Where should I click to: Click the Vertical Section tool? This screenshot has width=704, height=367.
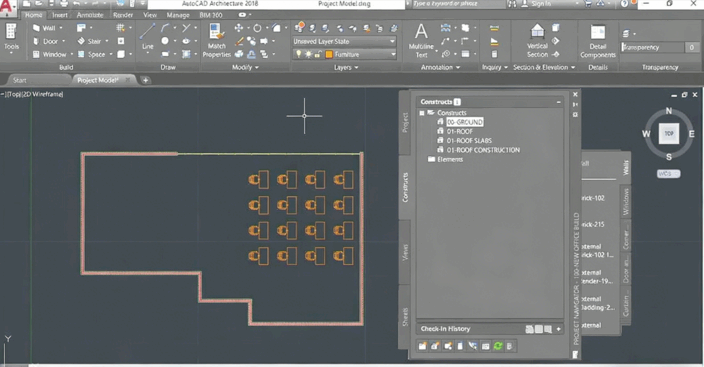537,41
